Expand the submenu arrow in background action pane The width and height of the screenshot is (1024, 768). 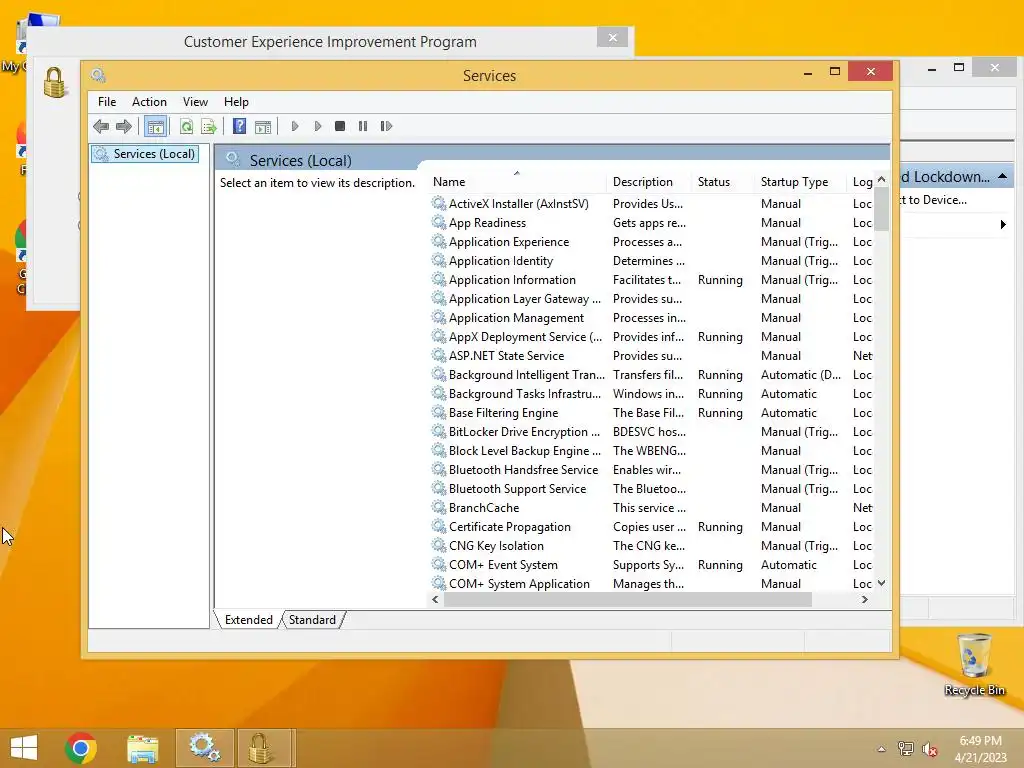1003,225
